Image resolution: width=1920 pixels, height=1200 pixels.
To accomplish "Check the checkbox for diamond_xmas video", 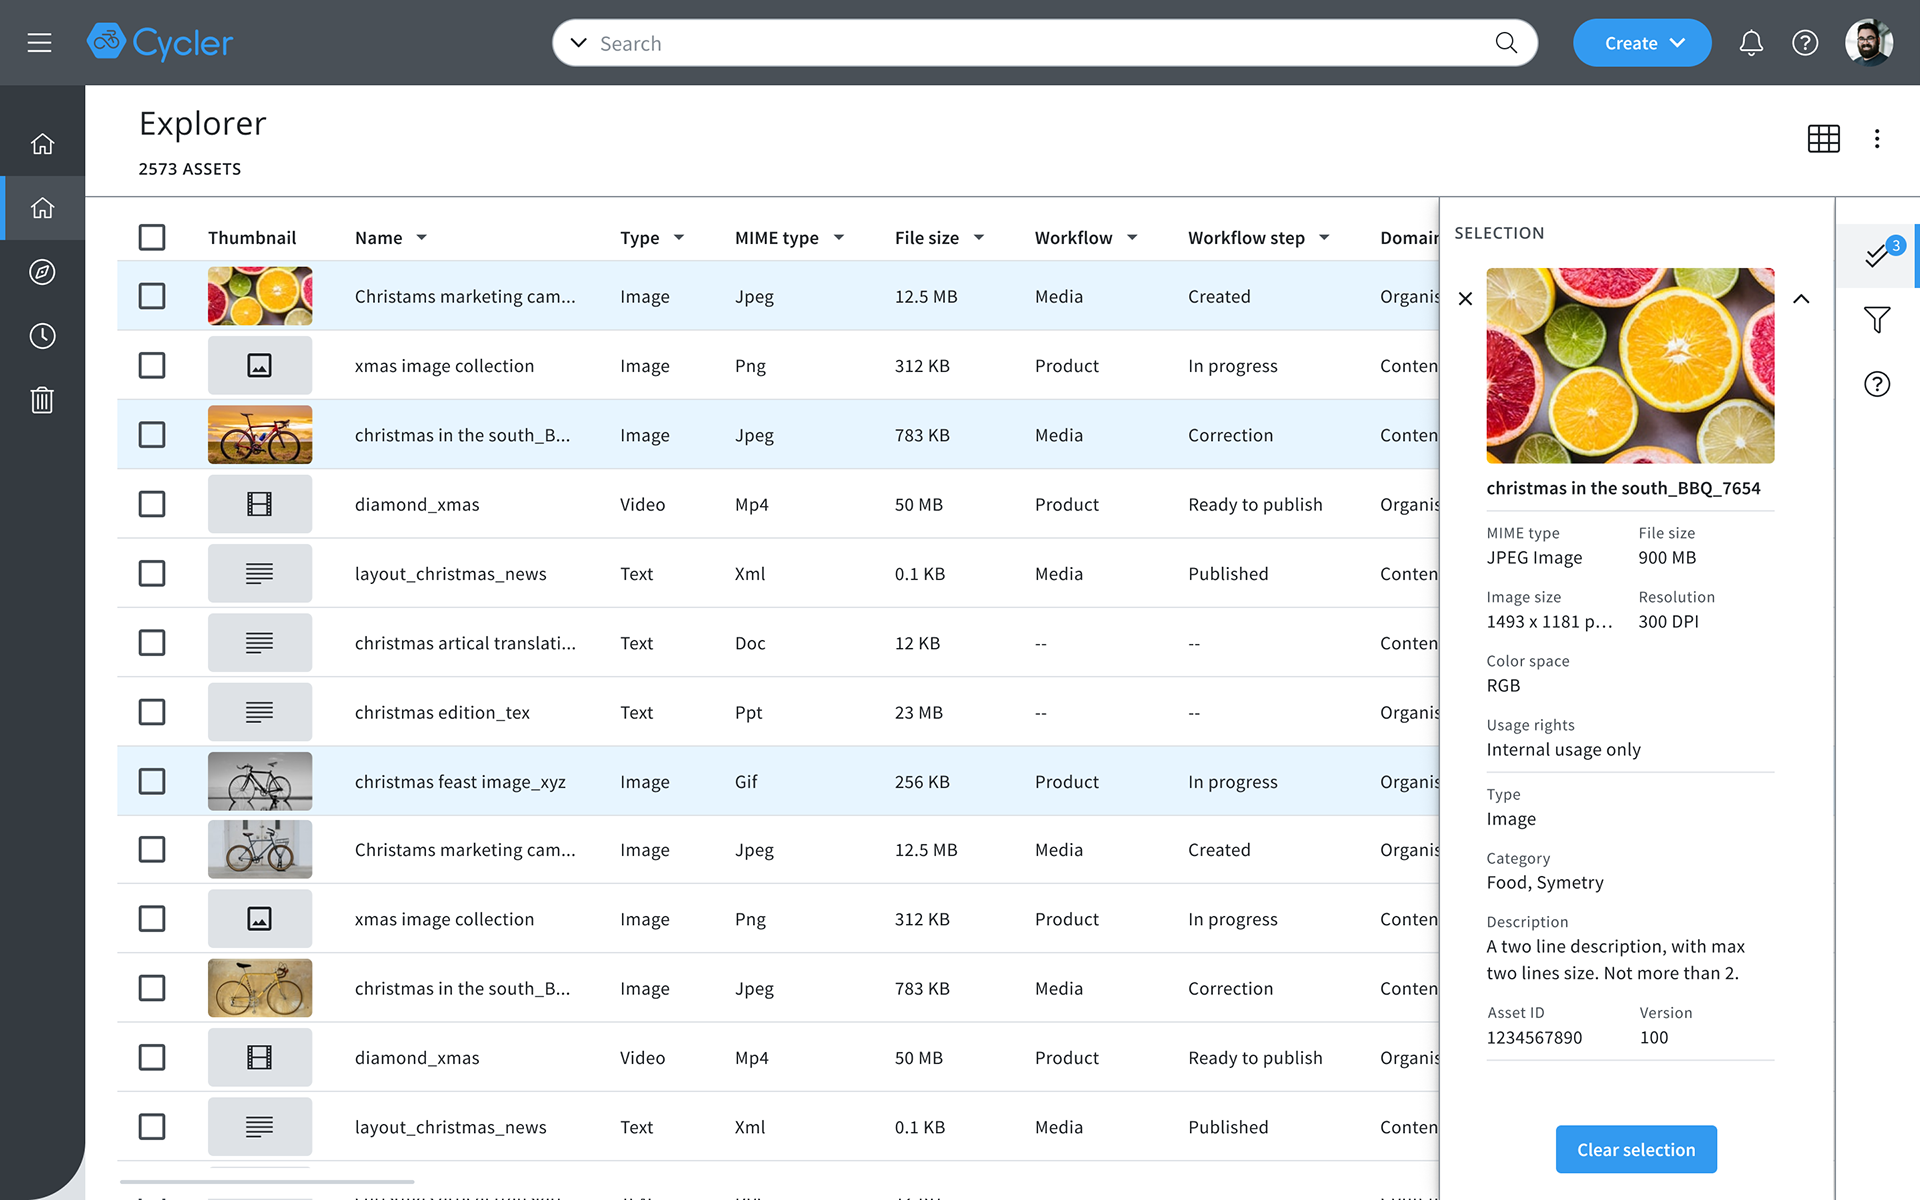I will [x=151, y=504].
